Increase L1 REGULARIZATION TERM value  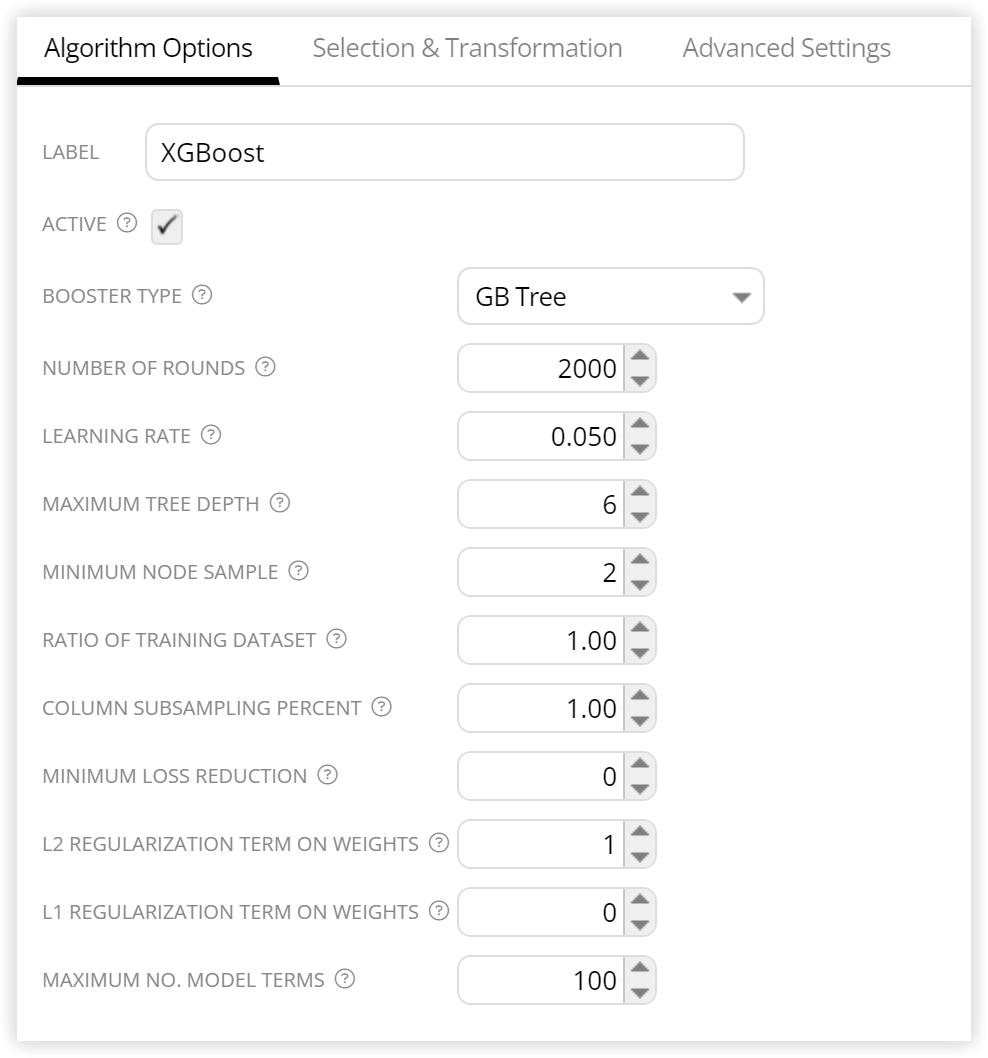coord(640,900)
